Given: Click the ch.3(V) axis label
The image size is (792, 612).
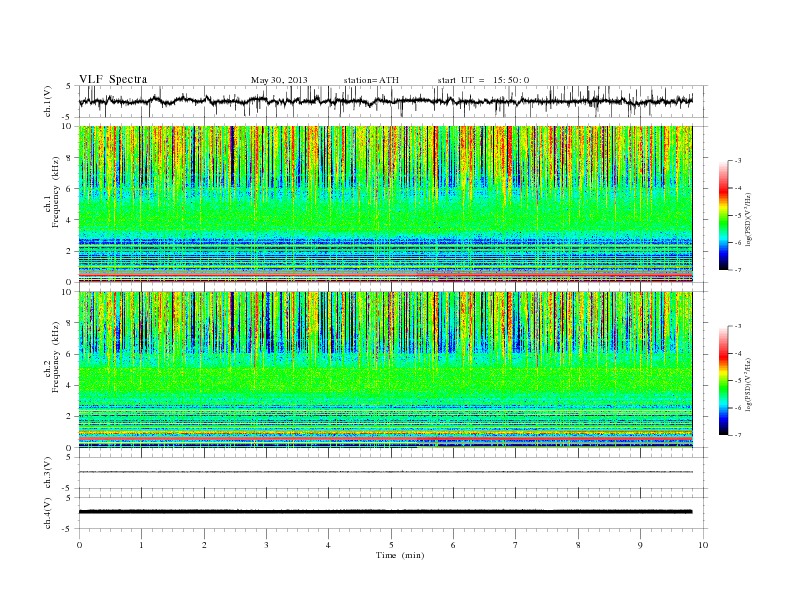Looking at the screenshot, I should [48, 473].
